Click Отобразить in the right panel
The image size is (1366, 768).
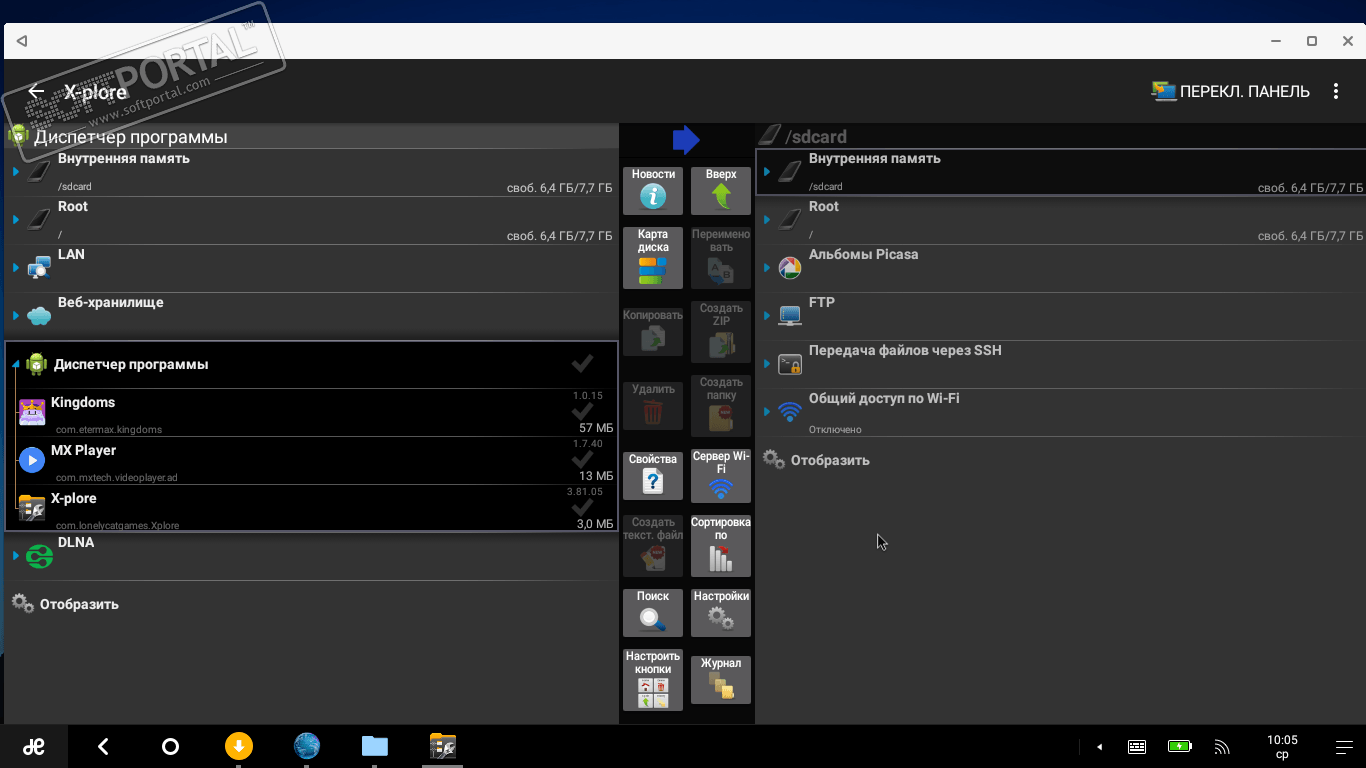click(x=816, y=460)
